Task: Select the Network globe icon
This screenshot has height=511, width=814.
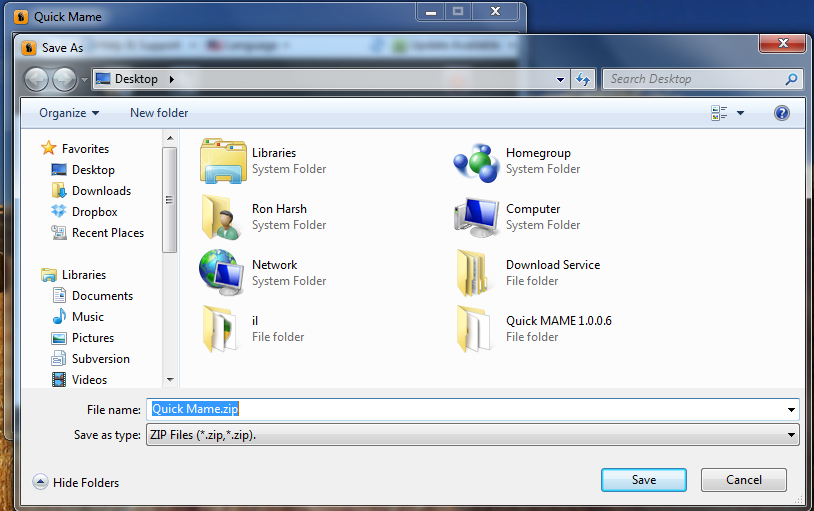Action: [222, 272]
